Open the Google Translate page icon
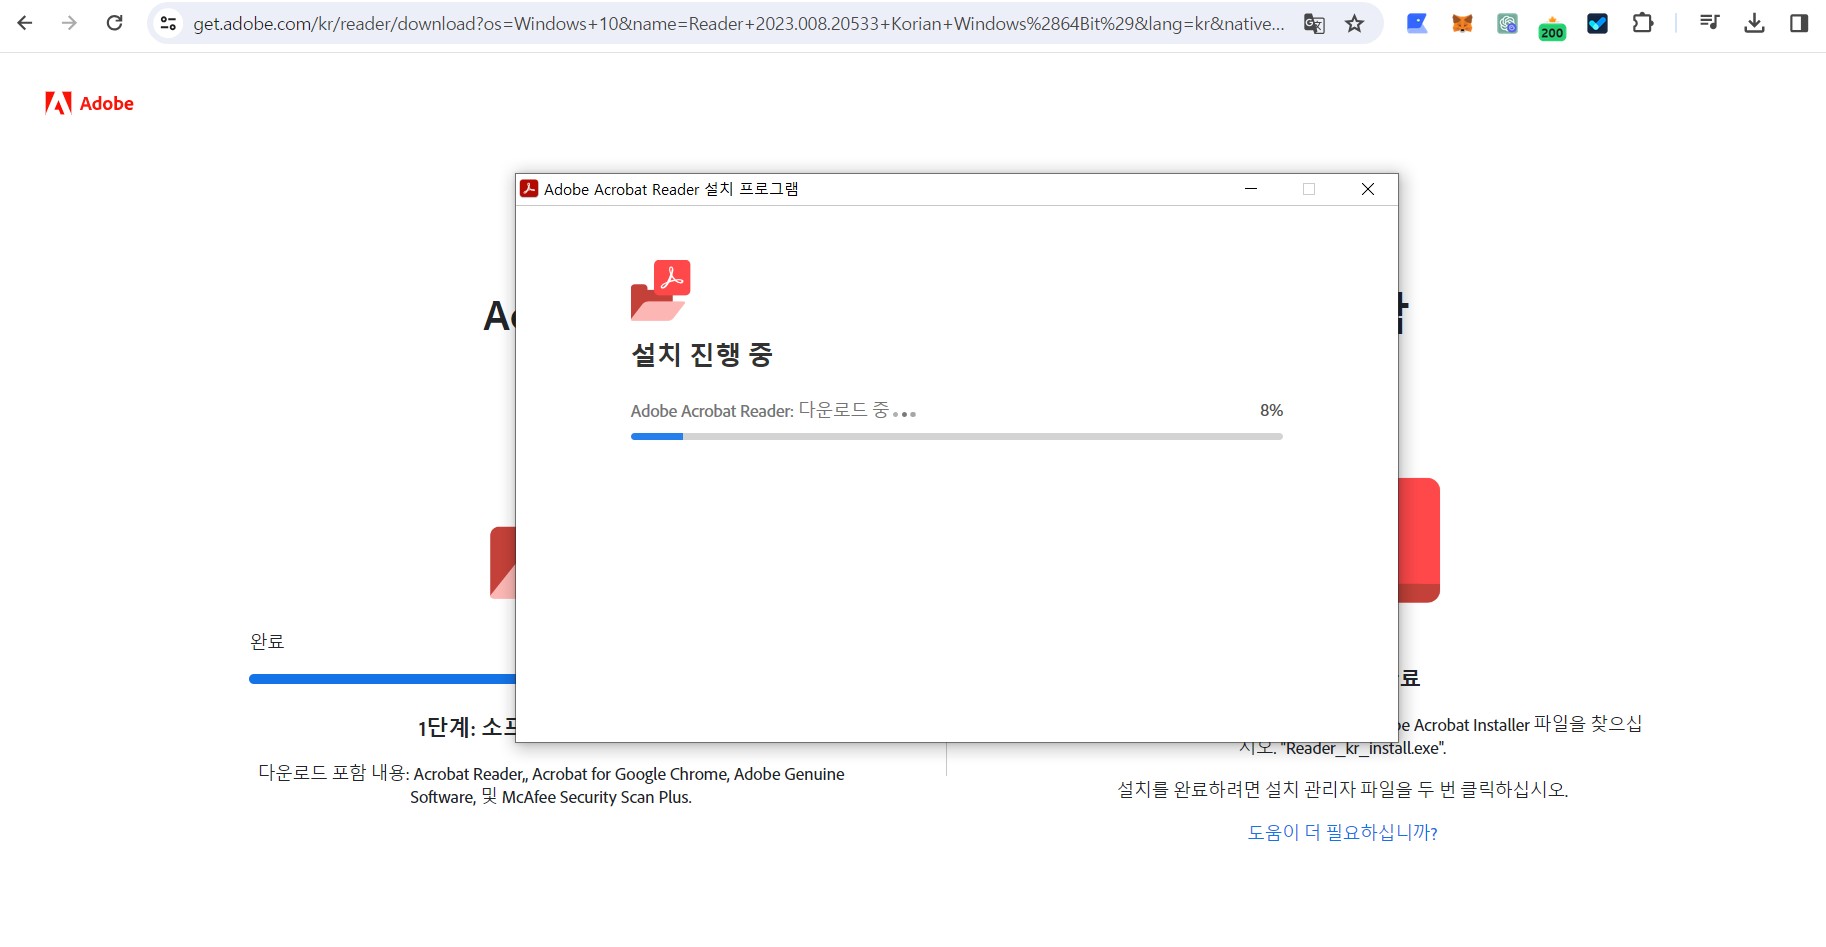The width and height of the screenshot is (1826, 947). [1314, 23]
